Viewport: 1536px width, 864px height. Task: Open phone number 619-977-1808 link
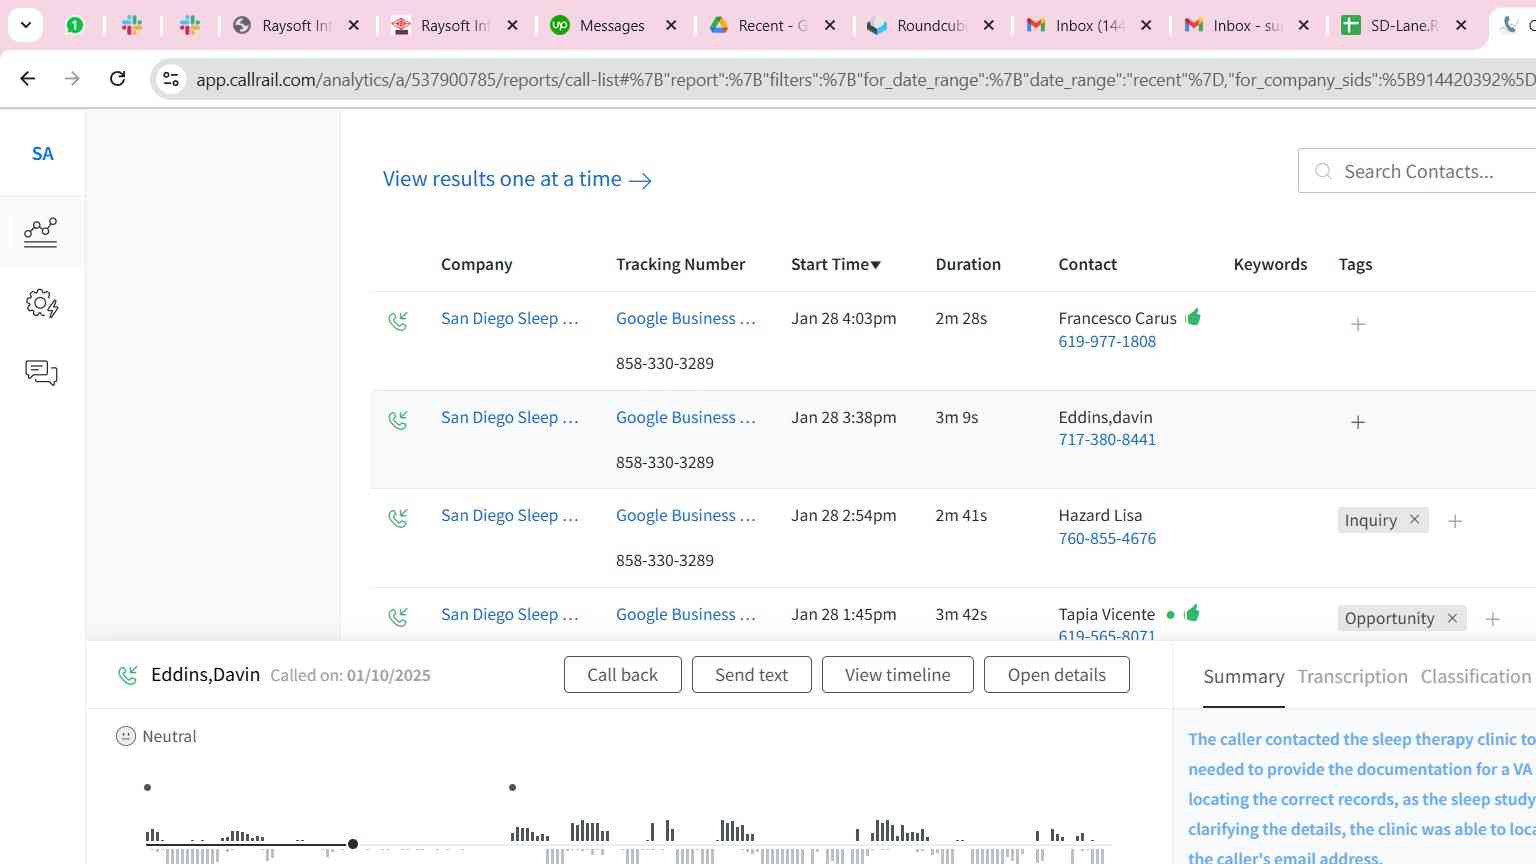[1107, 341]
